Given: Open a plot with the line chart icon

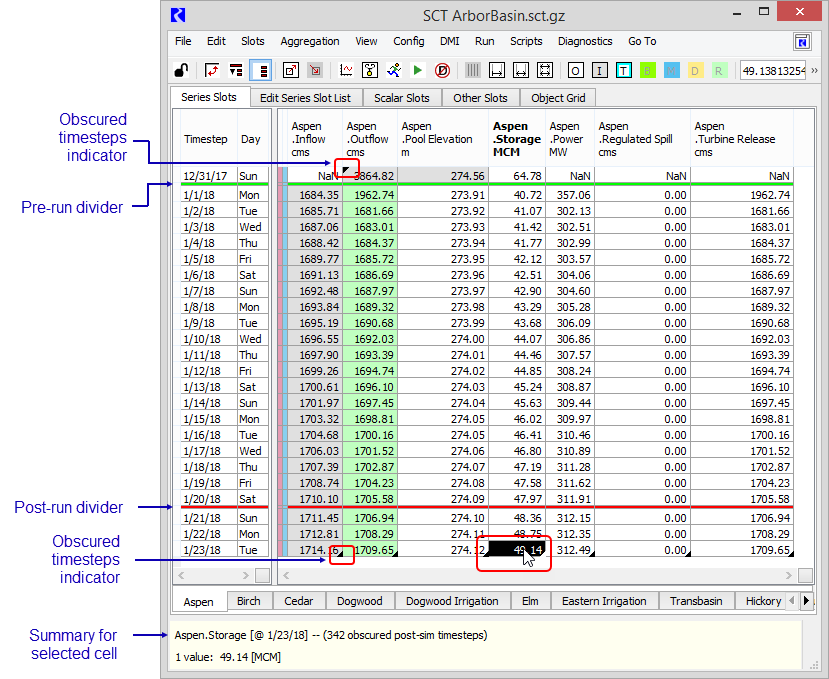Looking at the screenshot, I should click(347, 70).
